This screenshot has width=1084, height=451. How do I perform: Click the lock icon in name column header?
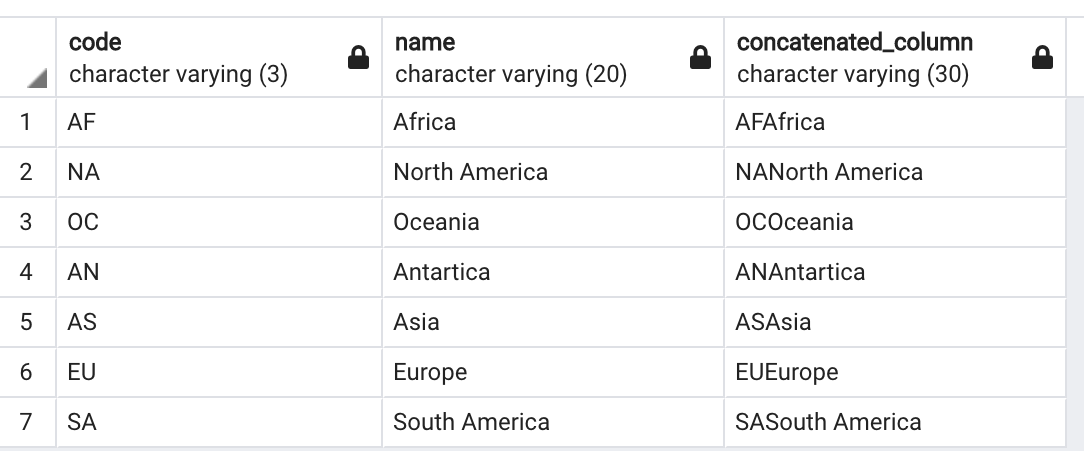point(701,60)
